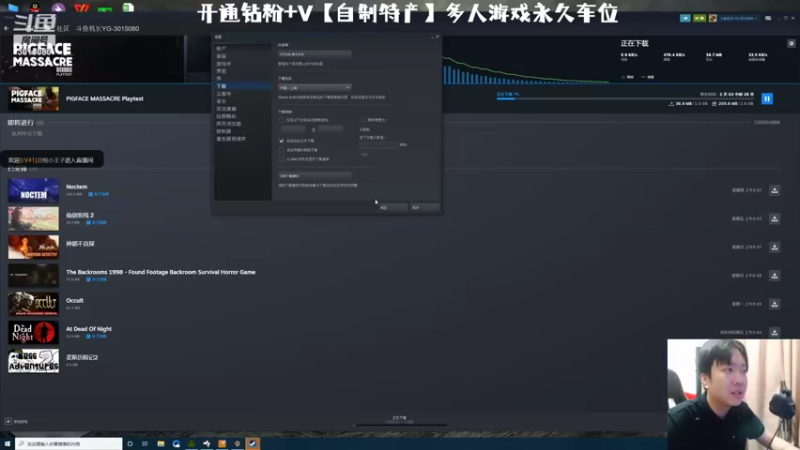Select 云服务 in settings sidebar
Image resolution: width=800 pixels, height=450 pixels.
(x=223, y=94)
